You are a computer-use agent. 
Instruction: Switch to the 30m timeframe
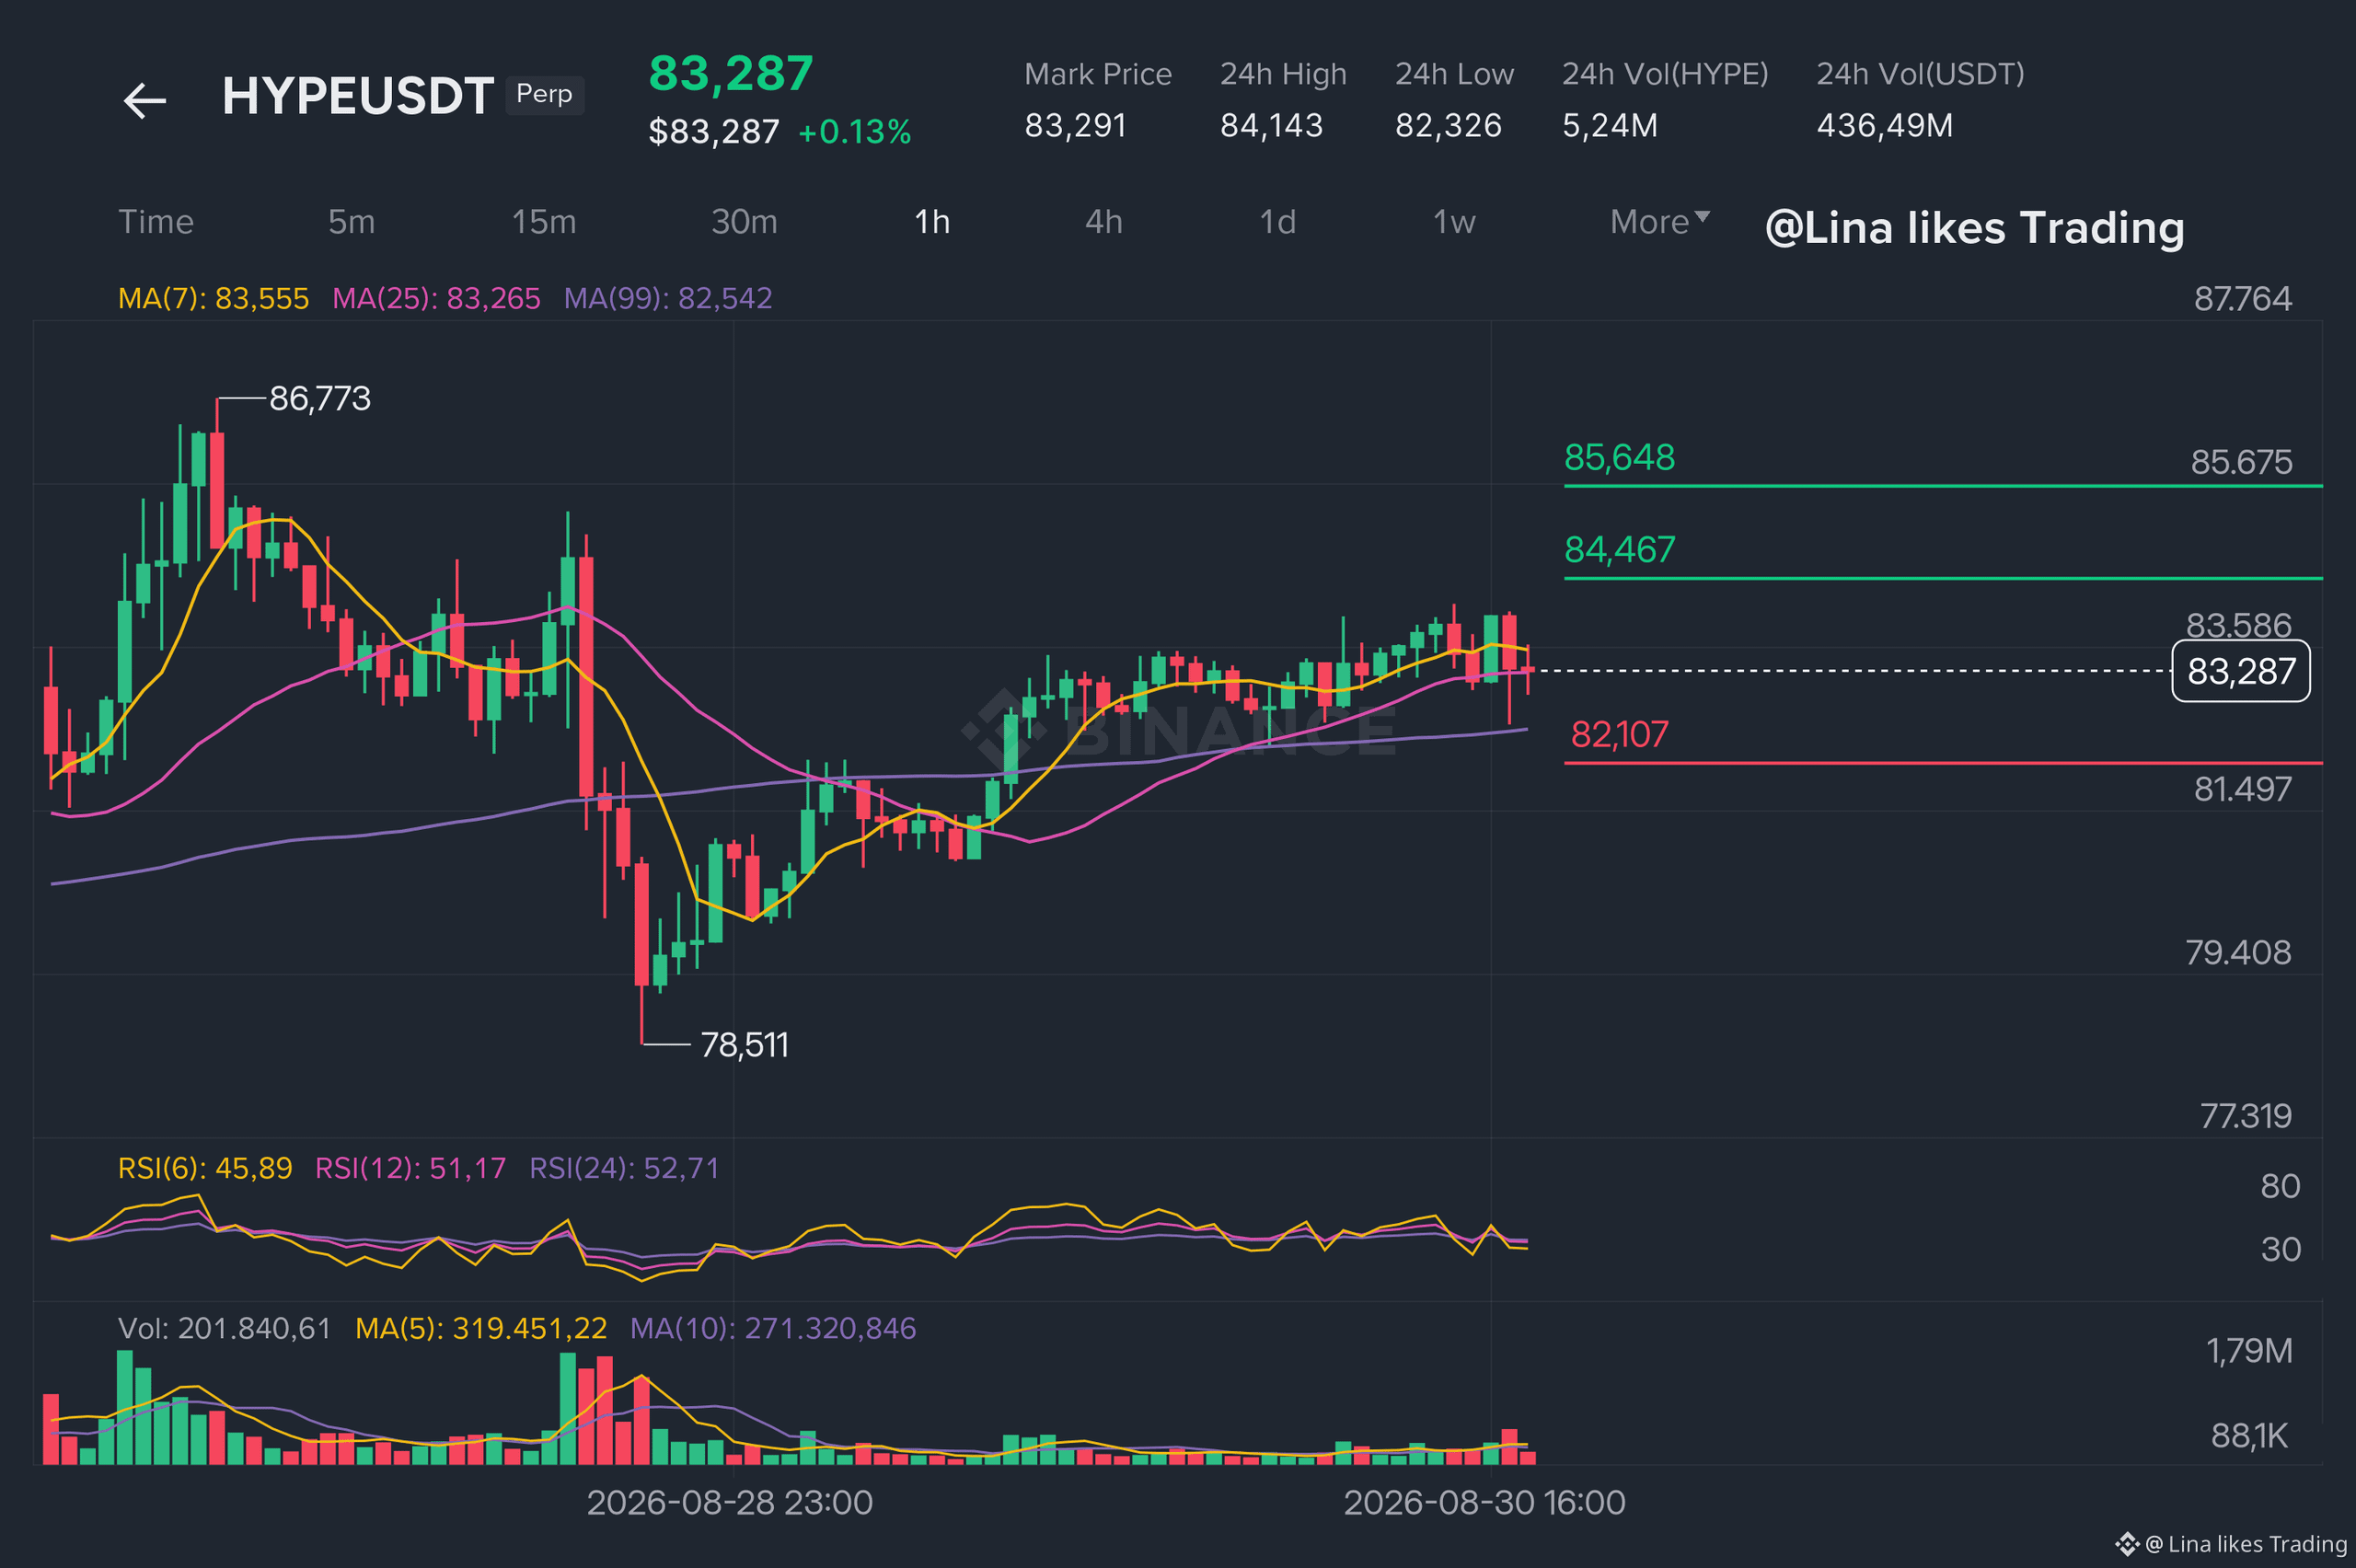[744, 221]
